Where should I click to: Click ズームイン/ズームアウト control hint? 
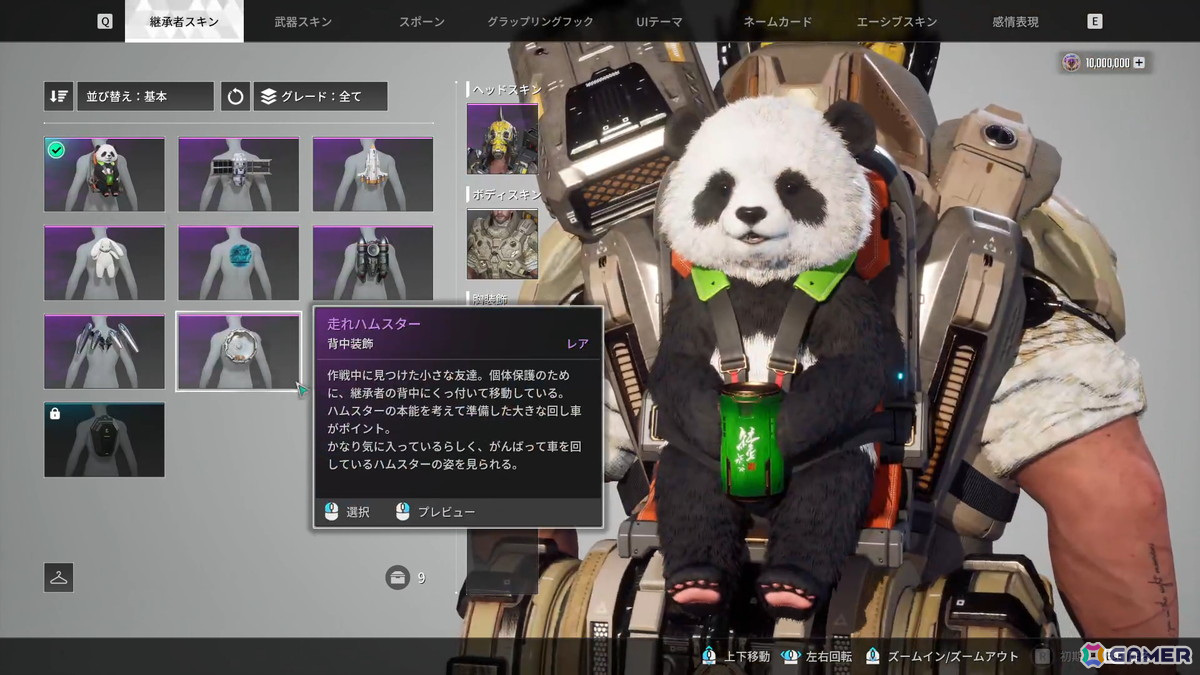pos(952,656)
